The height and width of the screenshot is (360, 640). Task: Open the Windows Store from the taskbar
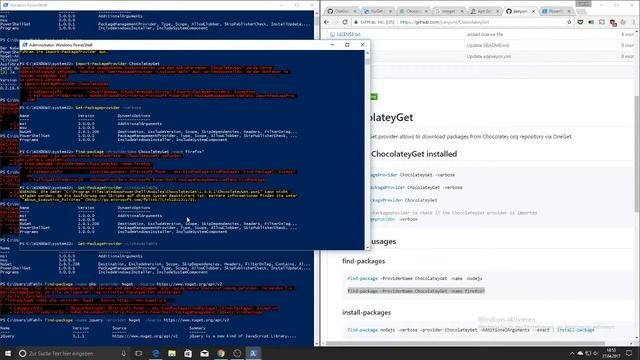[188, 353]
